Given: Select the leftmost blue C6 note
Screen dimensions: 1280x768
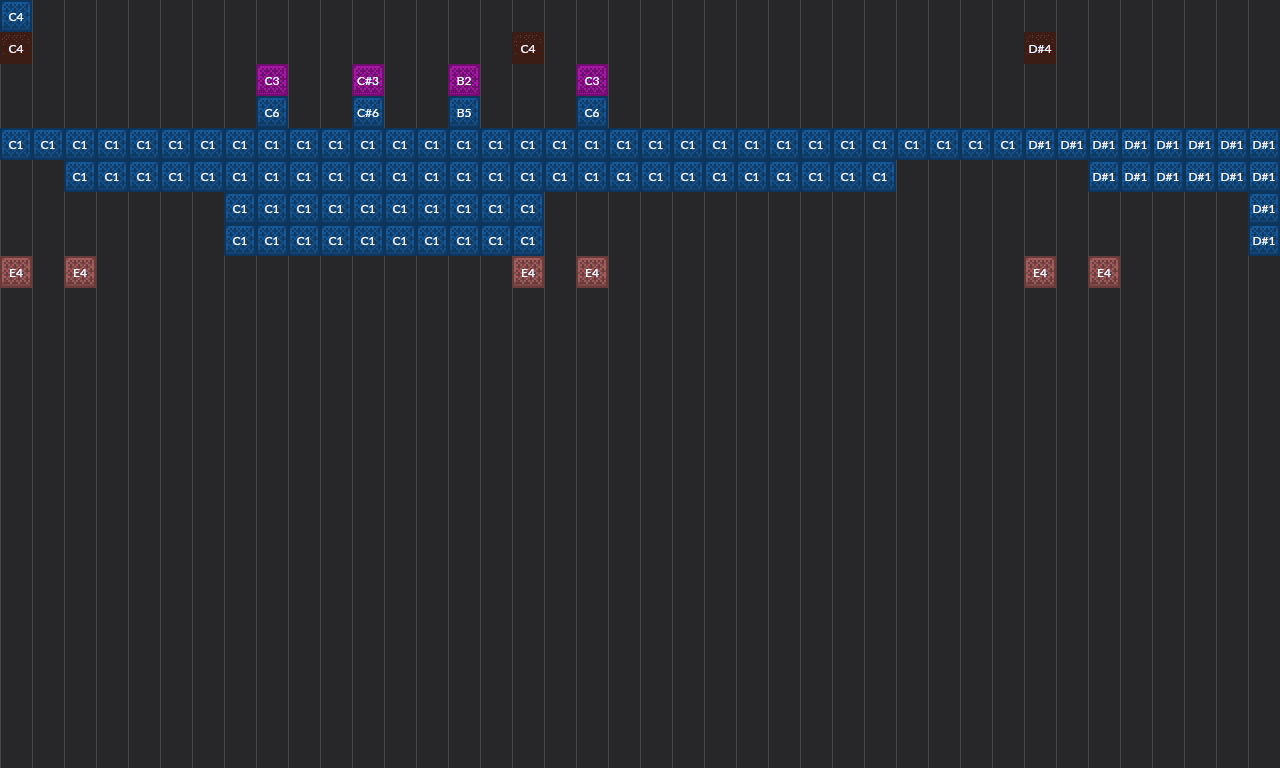Looking at the screenshot, I should 272,113.
